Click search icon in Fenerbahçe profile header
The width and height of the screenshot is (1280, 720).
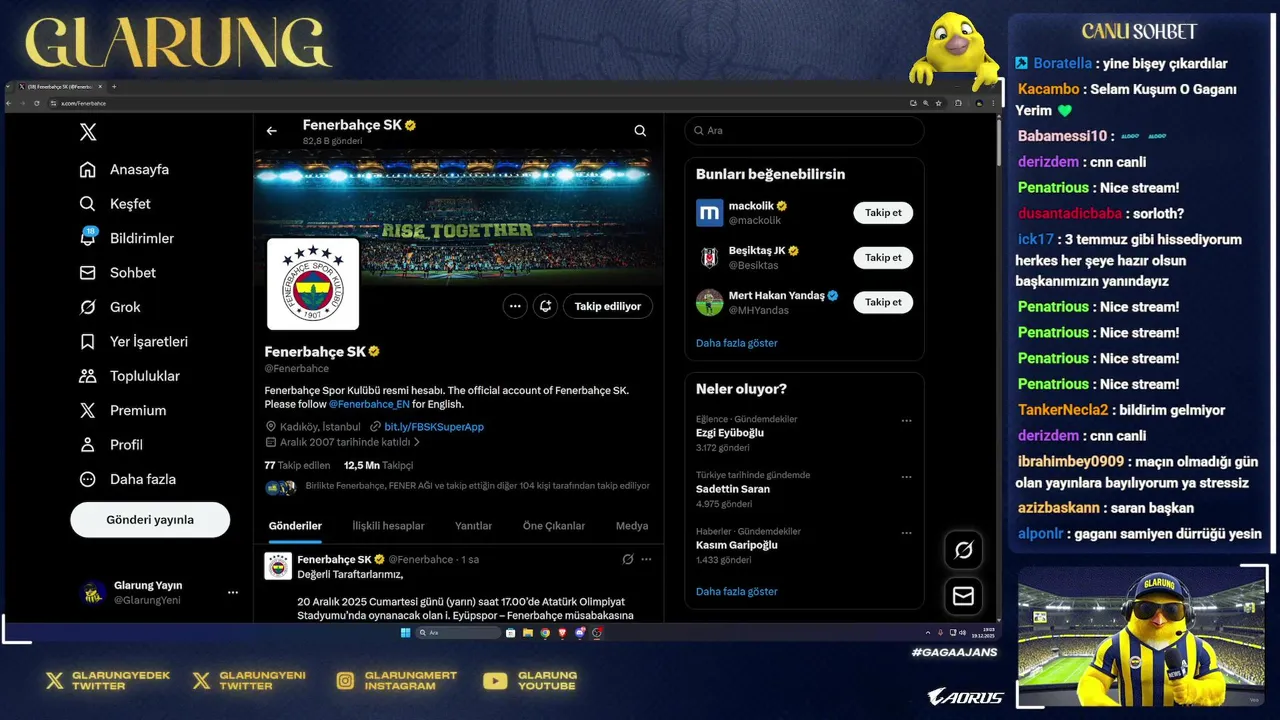640,131
